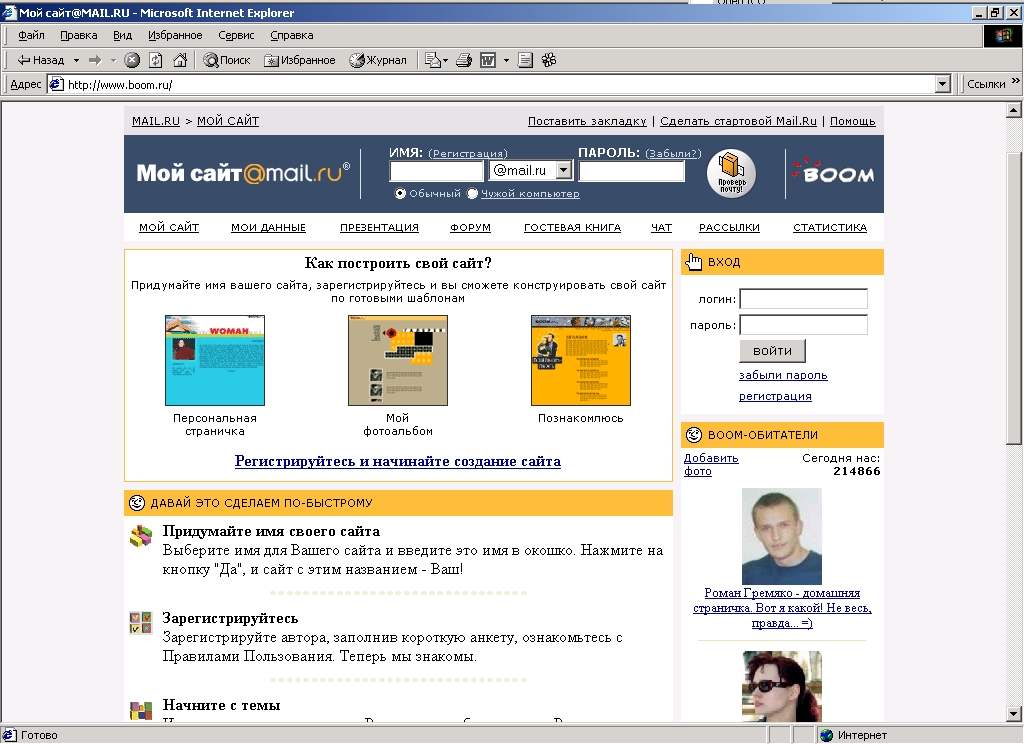Open the Назад history dropdown arrow
1024x744 pixels.
76,61
